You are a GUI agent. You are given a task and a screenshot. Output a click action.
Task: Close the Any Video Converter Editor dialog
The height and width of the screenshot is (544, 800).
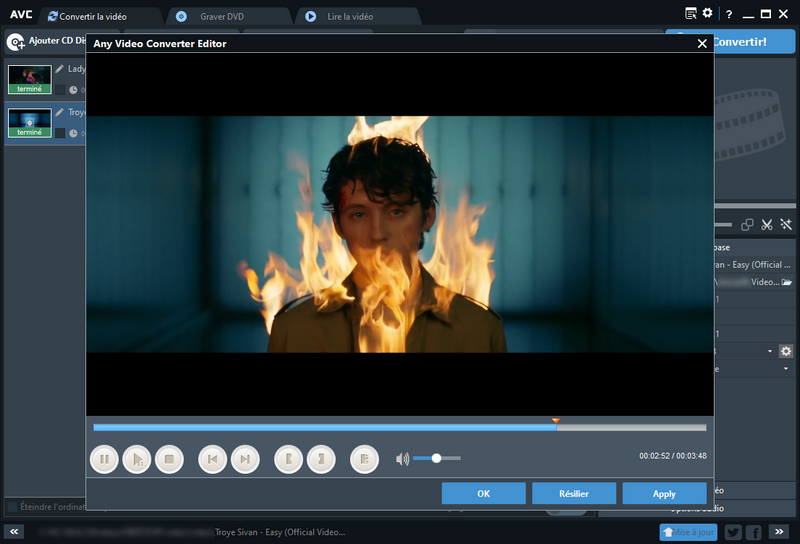pos(702,44)
